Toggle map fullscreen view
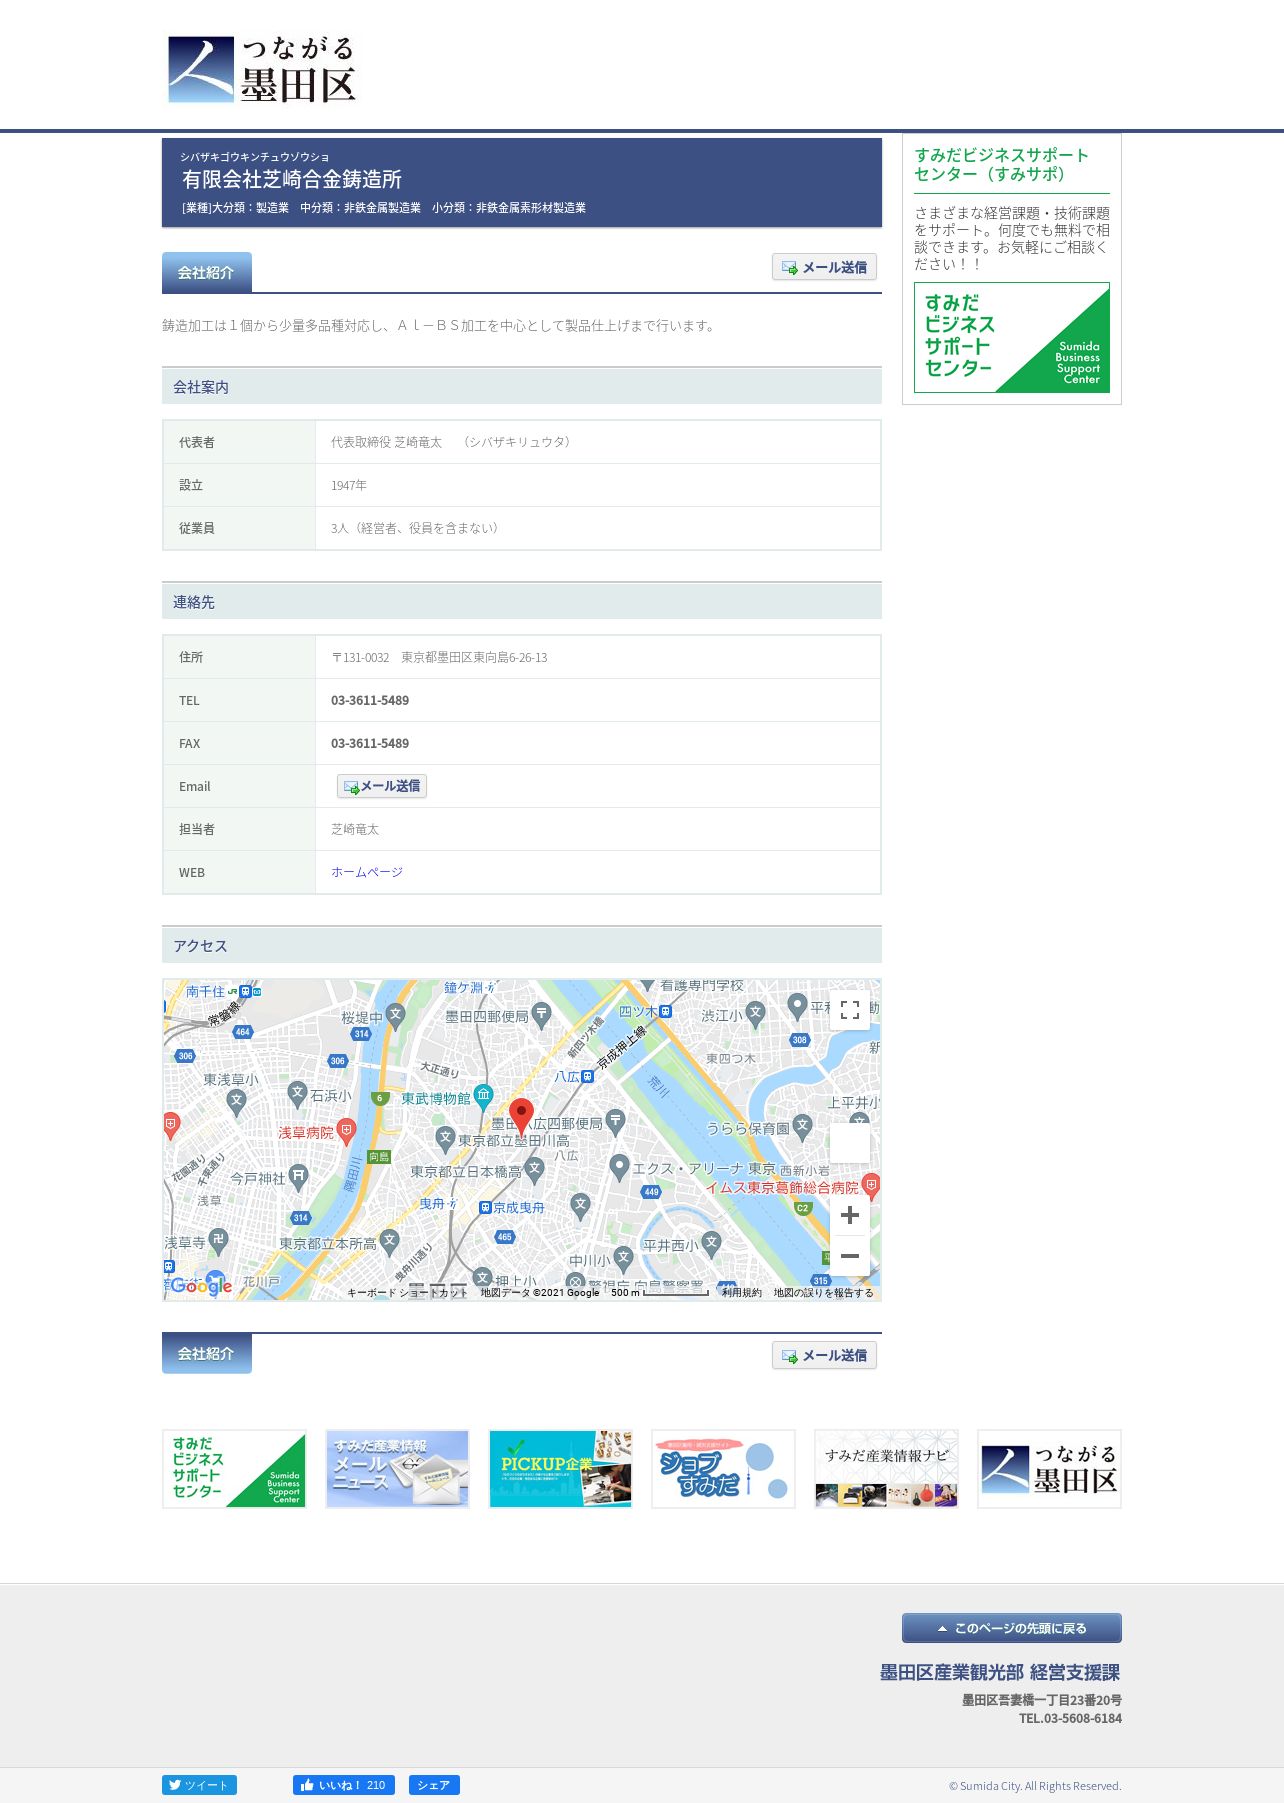This screenshot has width=1284, height=1803. (x=850, y=1009)
